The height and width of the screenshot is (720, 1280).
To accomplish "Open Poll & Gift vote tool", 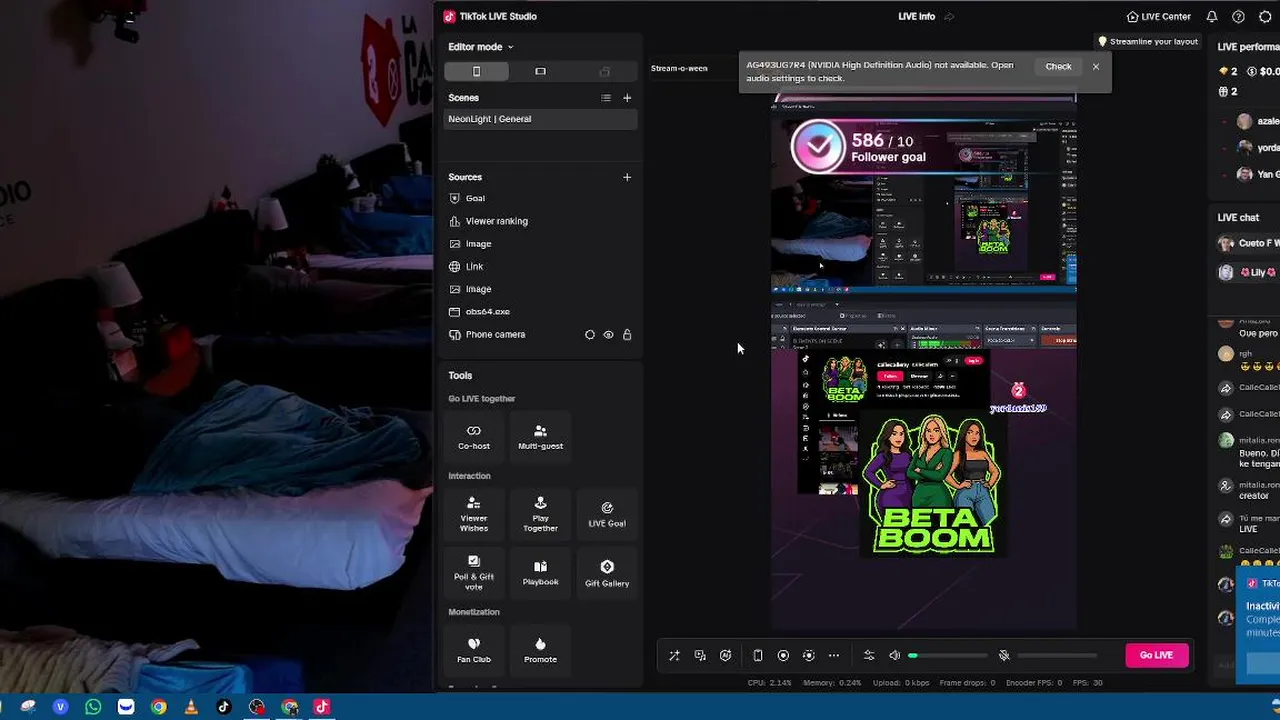I will (474, 572).
